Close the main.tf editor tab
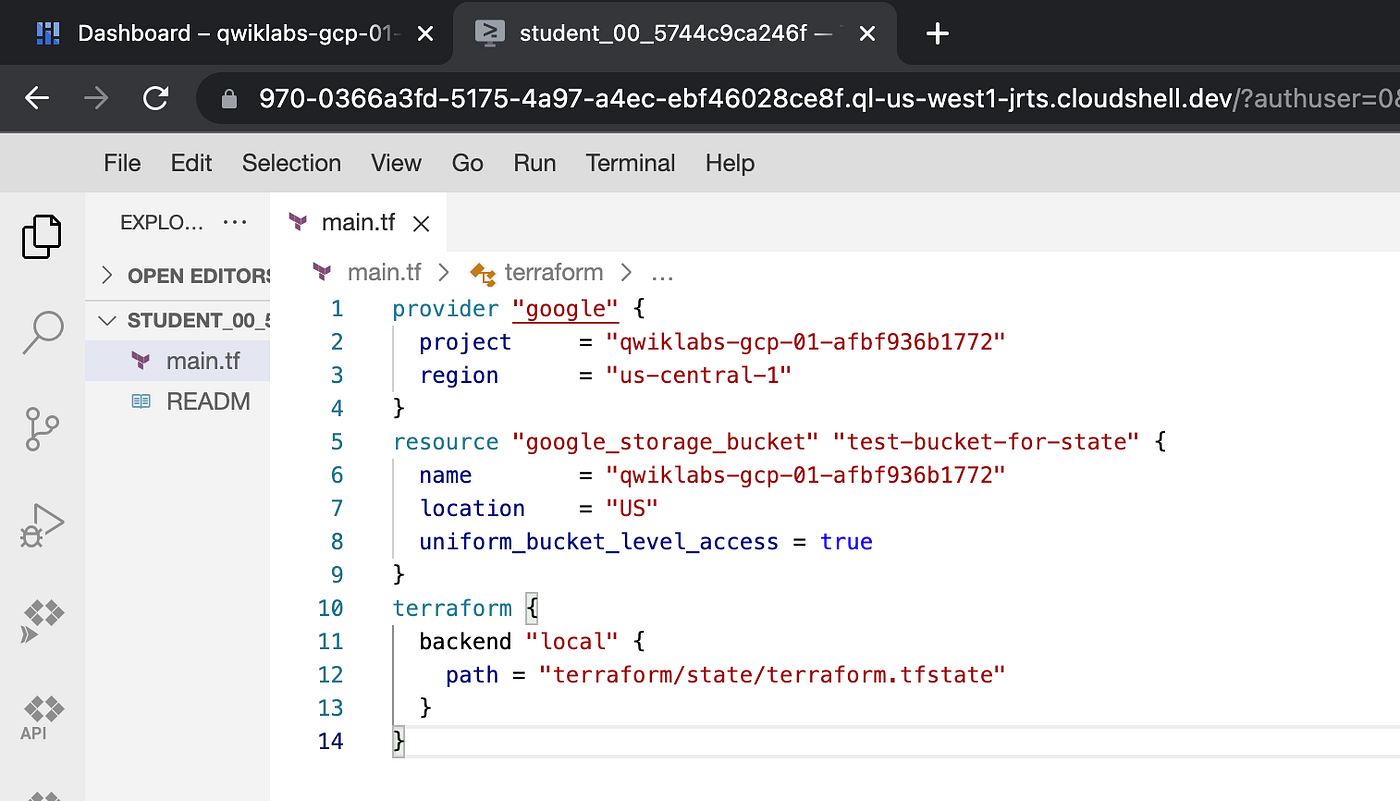Screen dimensions: 1400x801 coord(421,224)
